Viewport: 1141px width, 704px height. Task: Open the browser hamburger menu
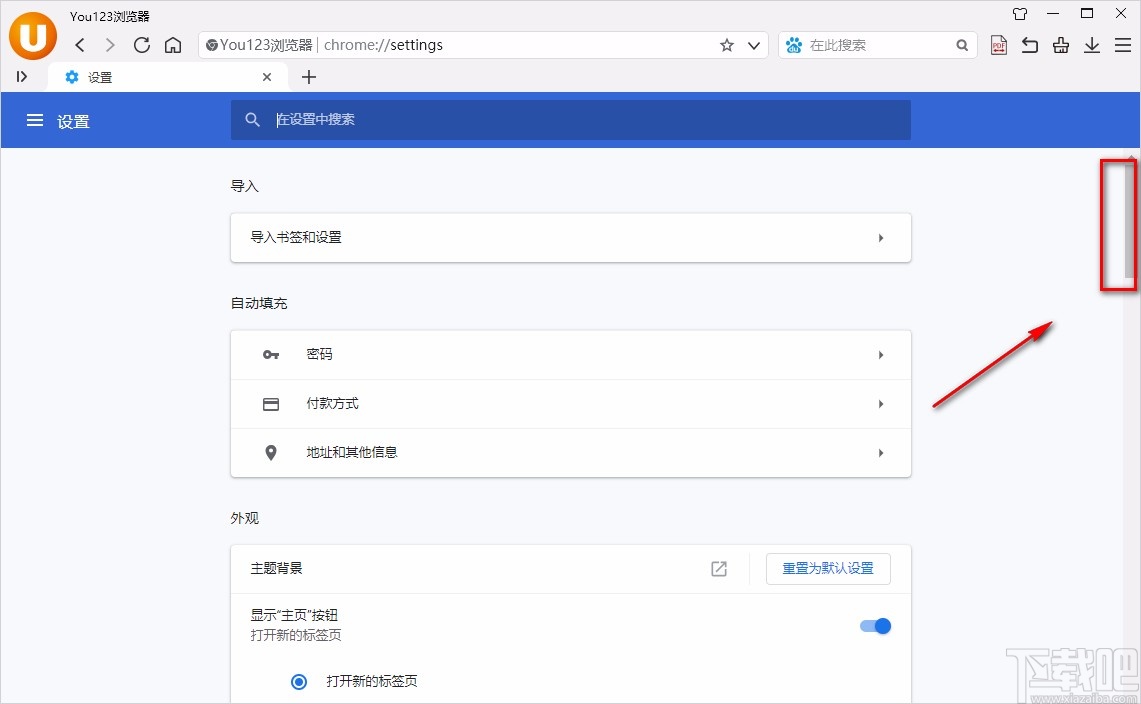coord(1123,45)
